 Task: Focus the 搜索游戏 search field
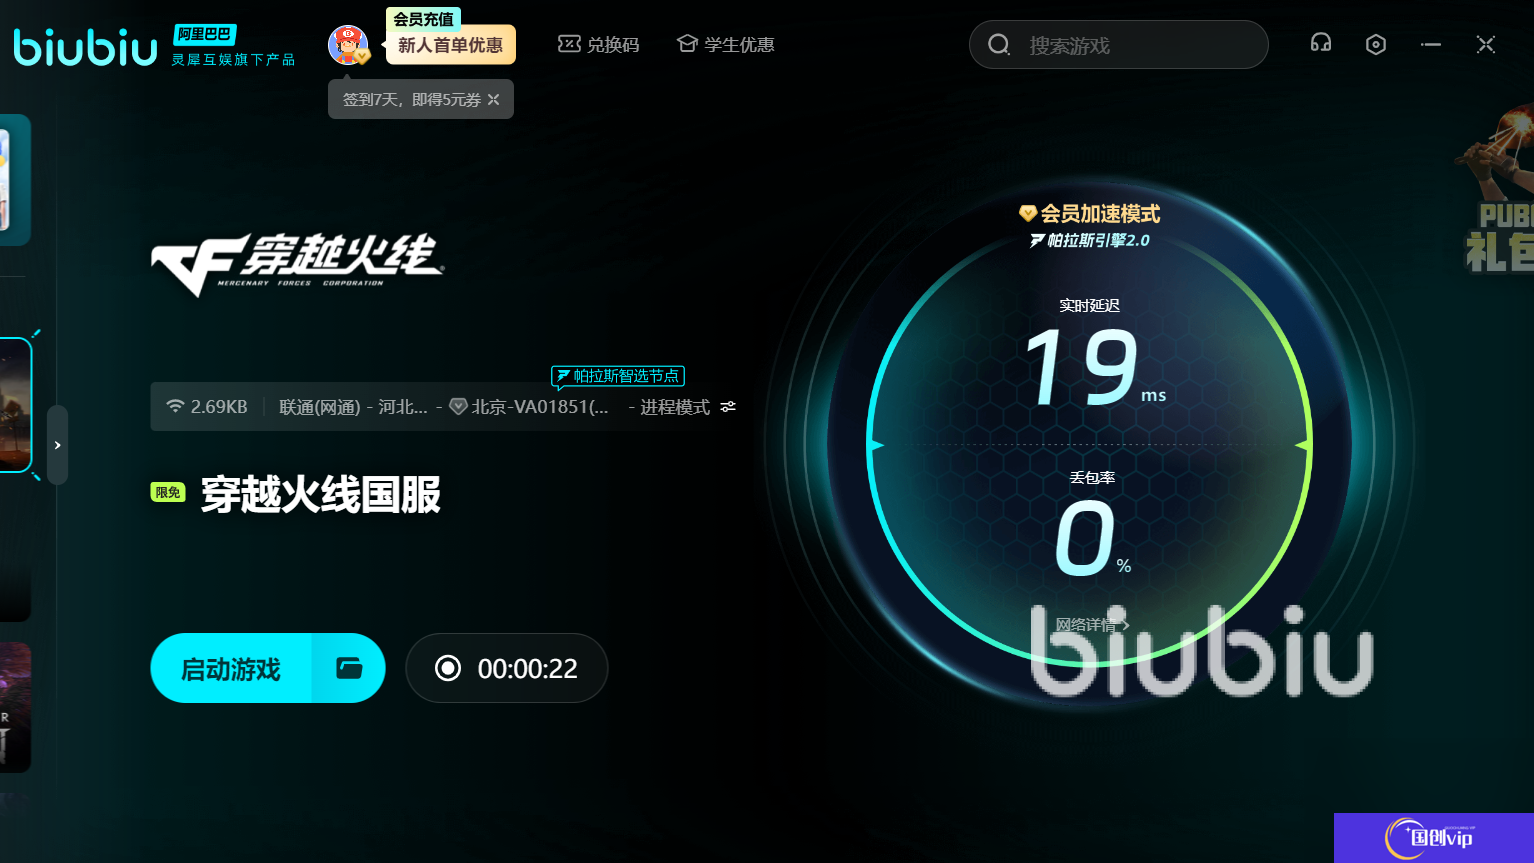click(1118, 45)
